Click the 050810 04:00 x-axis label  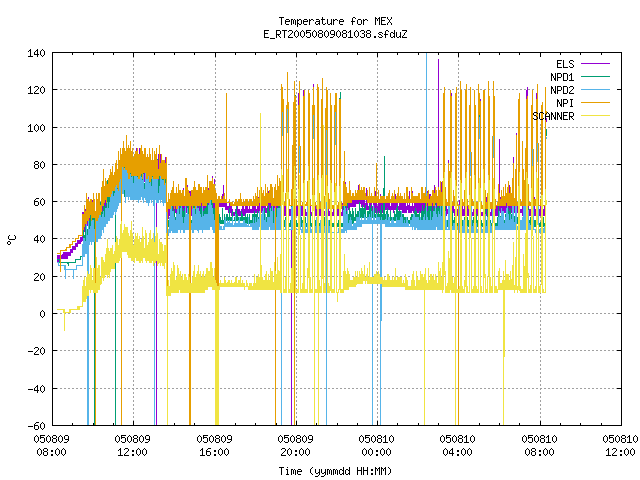click(458, 445)
